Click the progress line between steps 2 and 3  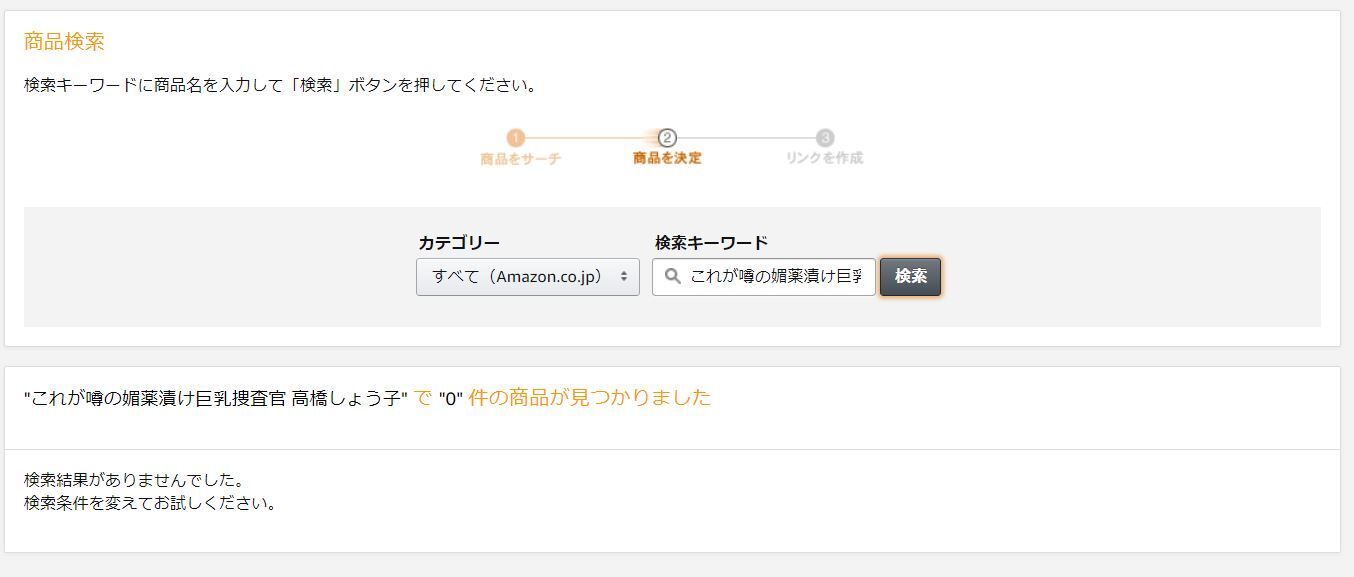(746, 138)
